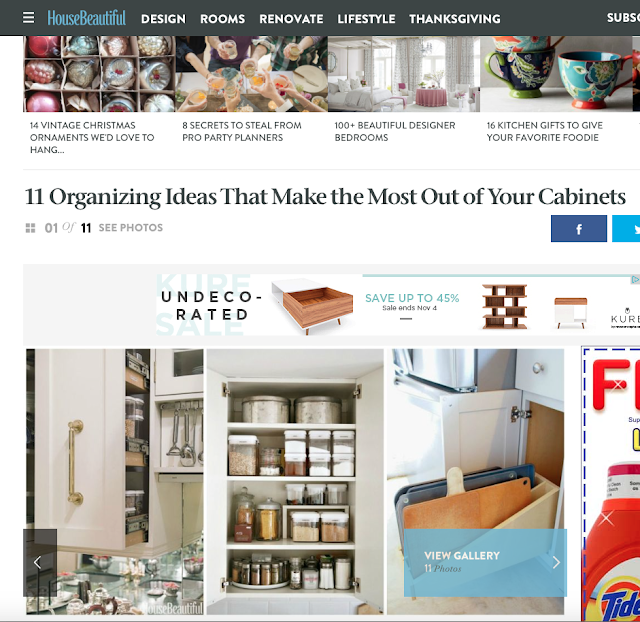
Task: Click the AdChoices icon on banner ad
Action: (635, 280)
